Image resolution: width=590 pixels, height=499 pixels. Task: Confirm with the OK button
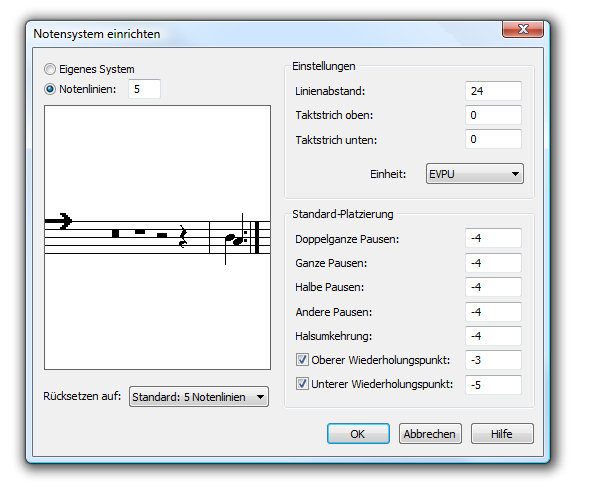click(x=358, y=434)
